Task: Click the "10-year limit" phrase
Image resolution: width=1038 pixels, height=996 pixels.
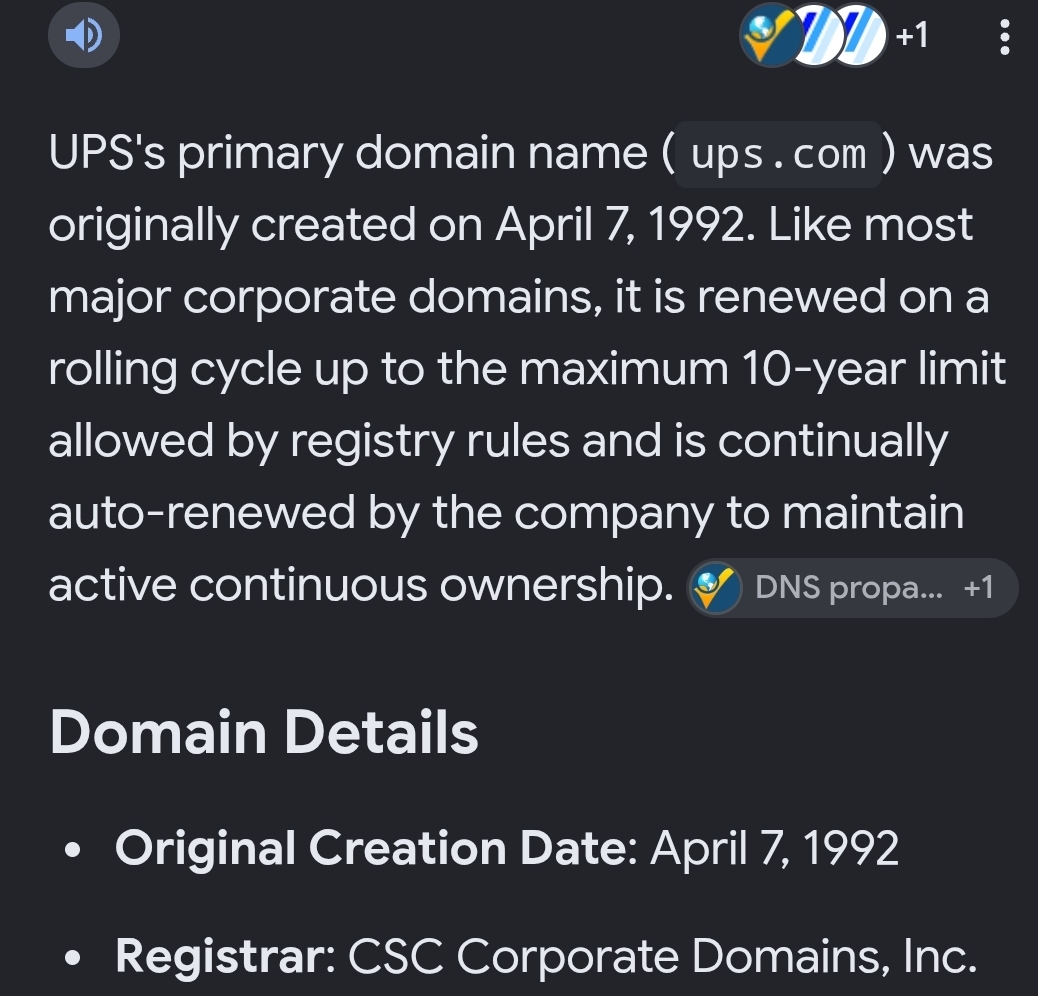Action: [x=874, y=369]
